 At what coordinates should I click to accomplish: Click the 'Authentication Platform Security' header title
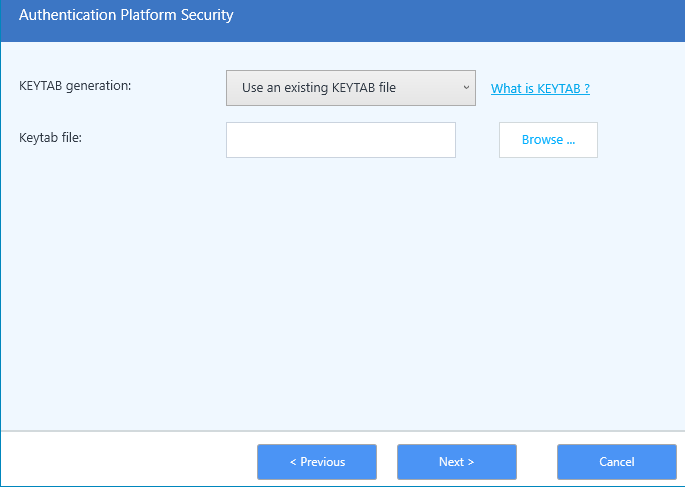126,16
